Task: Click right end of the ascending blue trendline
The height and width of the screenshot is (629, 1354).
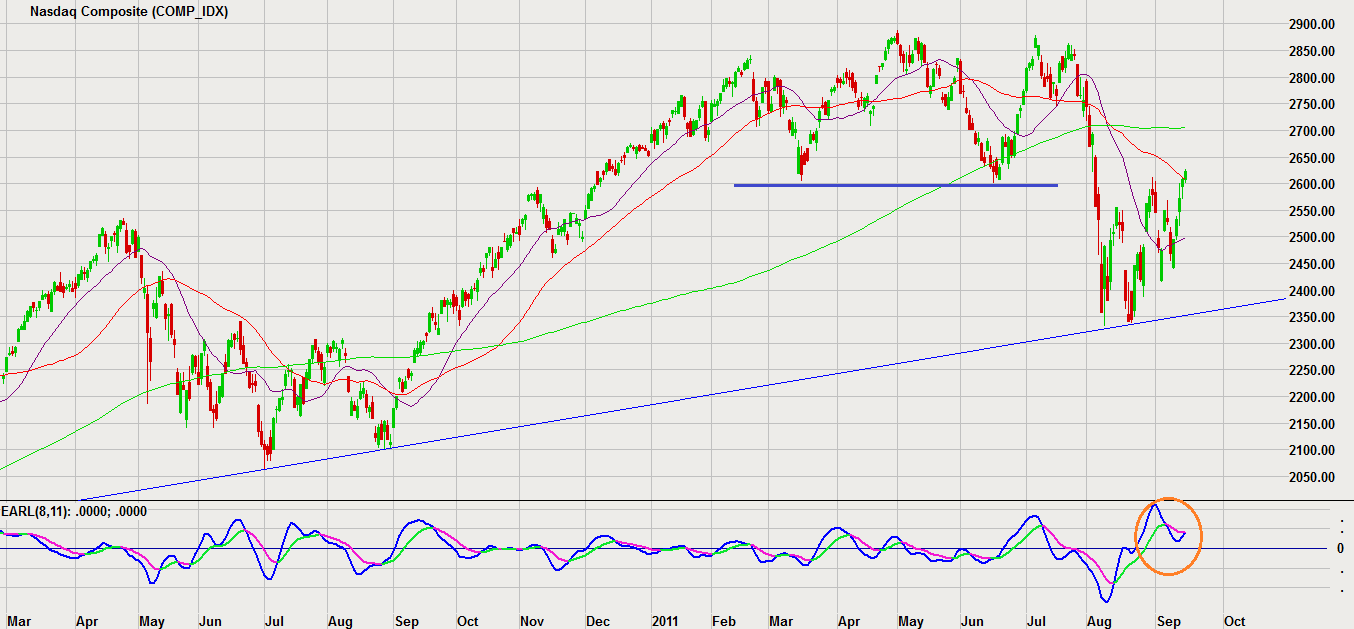Action: pos(1282,299)
